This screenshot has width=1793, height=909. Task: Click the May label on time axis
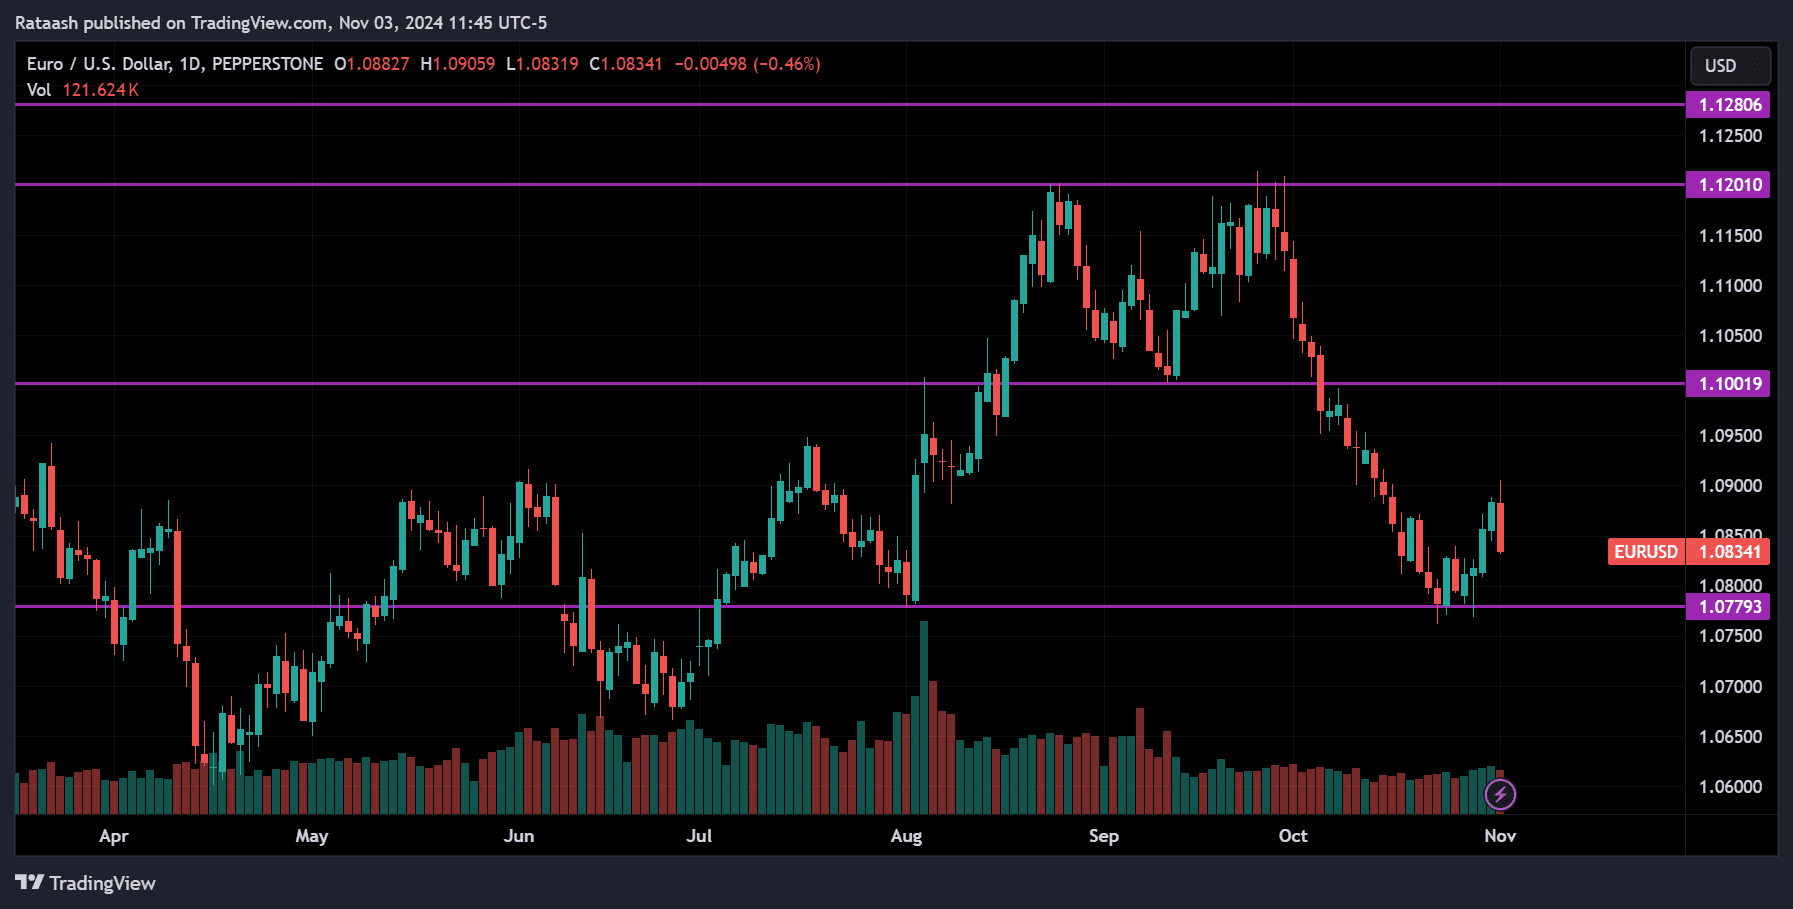312,836
